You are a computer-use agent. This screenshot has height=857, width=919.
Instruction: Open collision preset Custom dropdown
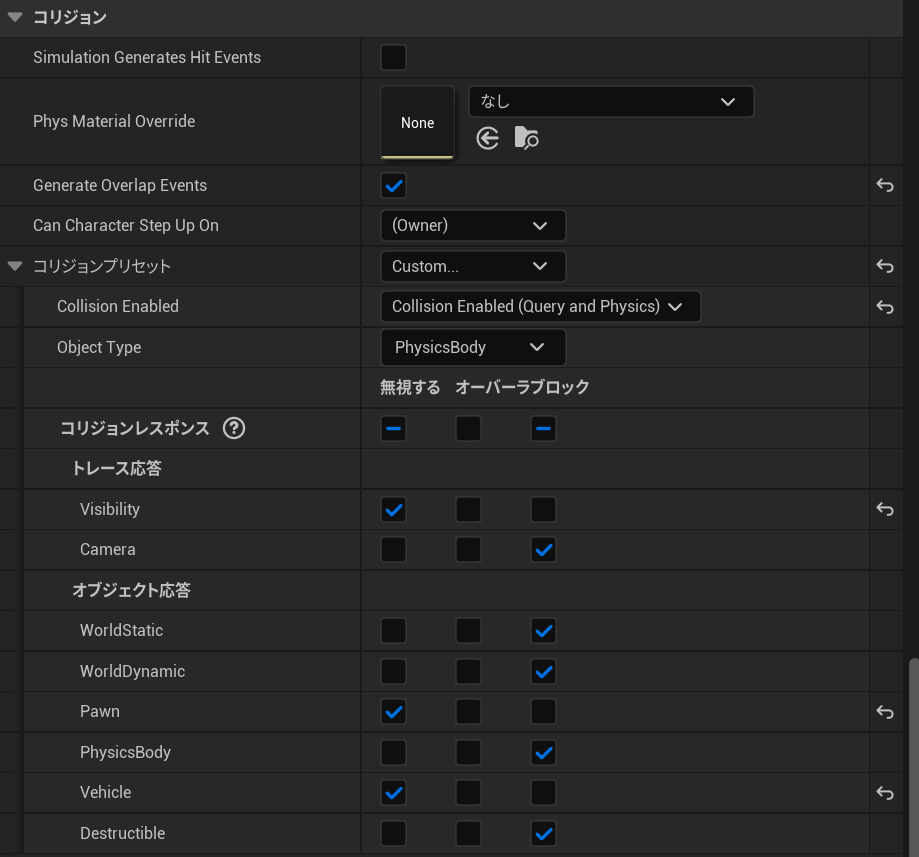point(473,267)
